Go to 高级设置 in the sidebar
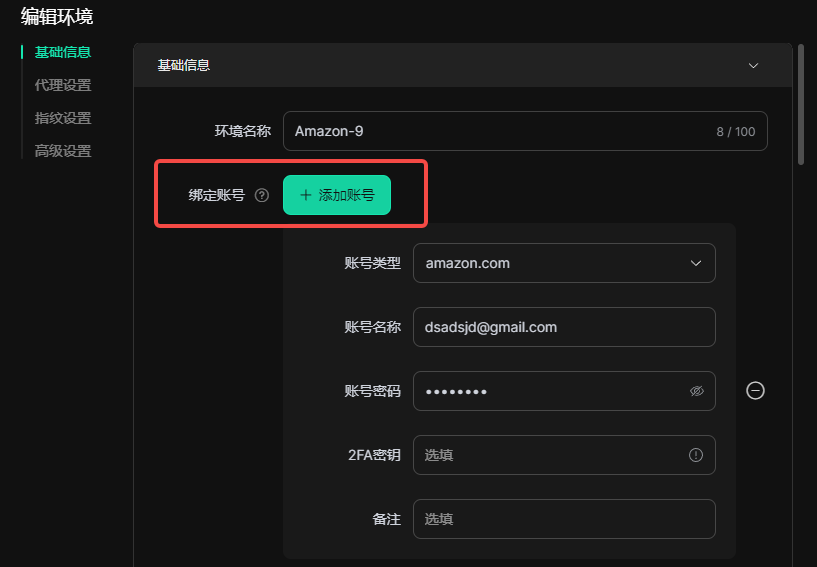 tap(63, 151)
